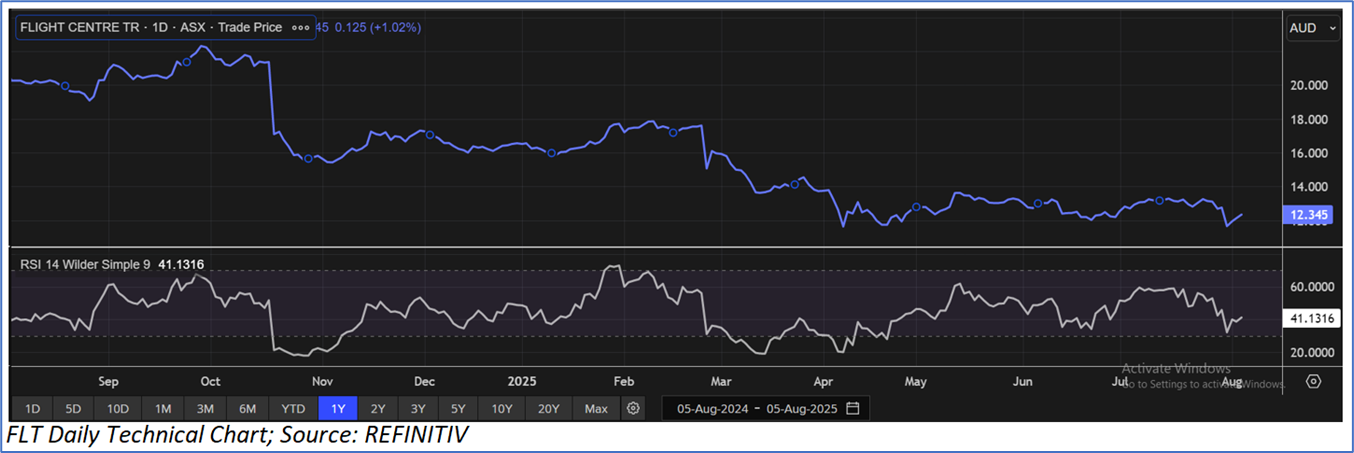Viewport: 1354px width, 453px height.
Task: Click the 12.345 current price tag
Action: (x=1308, y=215)
